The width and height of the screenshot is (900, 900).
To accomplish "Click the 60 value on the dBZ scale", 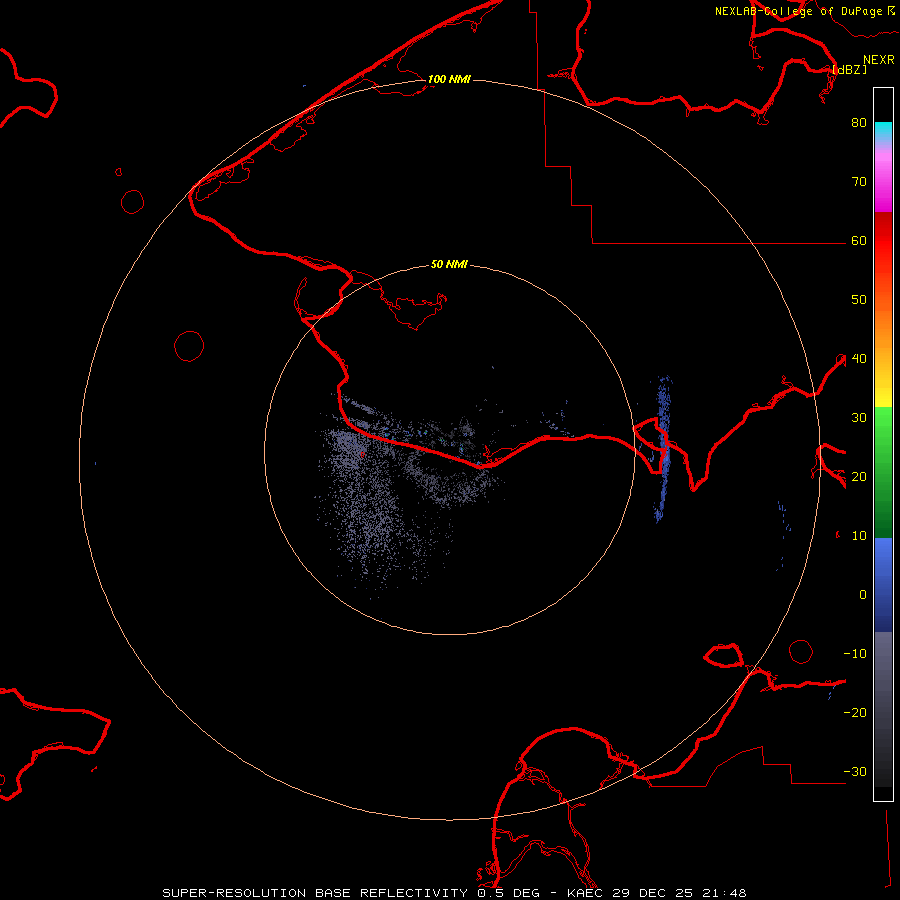I will pos(859,240).
